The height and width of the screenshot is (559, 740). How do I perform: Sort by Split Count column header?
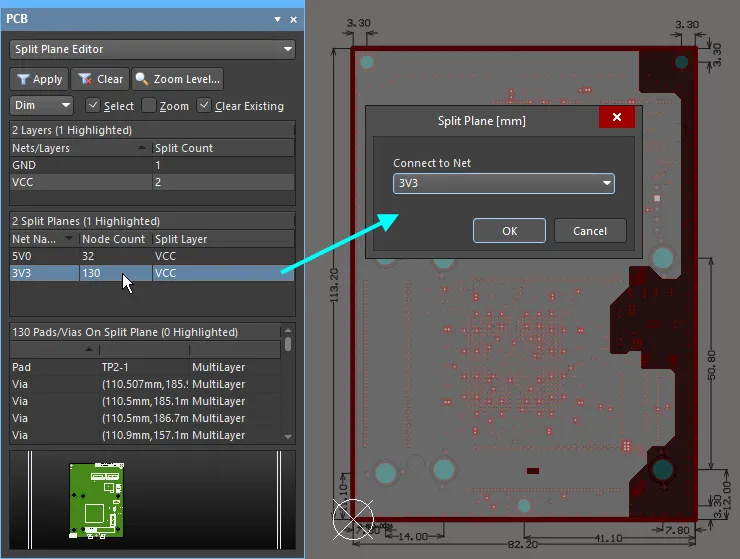(x=224, y=148)
